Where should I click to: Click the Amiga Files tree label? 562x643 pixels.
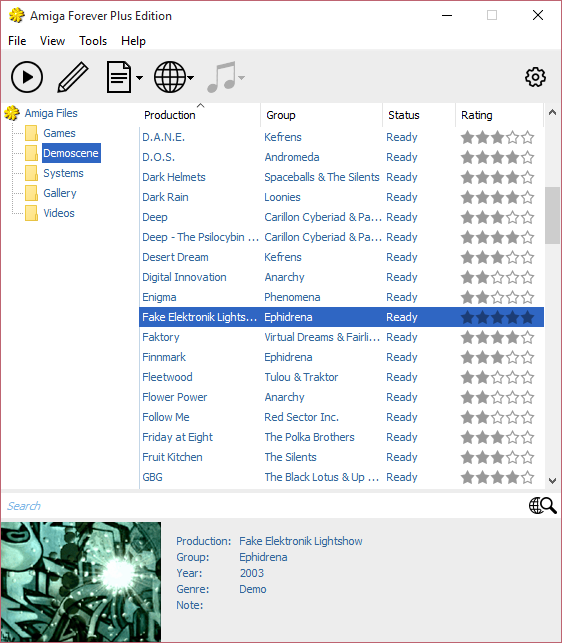pyautogui.click(x=51, y=113)
